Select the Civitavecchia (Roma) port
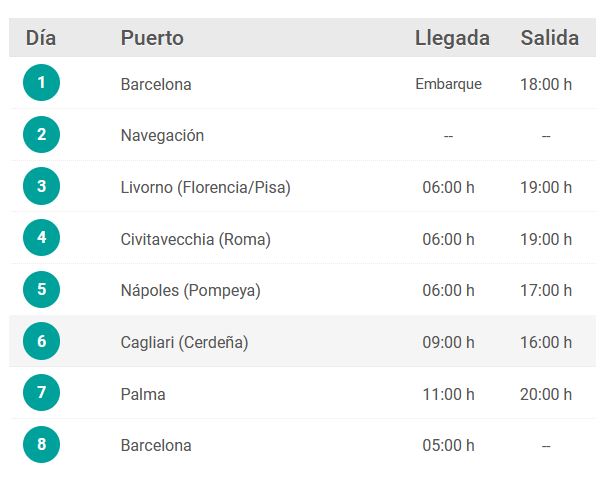Image resolution: width=607 pixels, height=489 pixels. 195,239
